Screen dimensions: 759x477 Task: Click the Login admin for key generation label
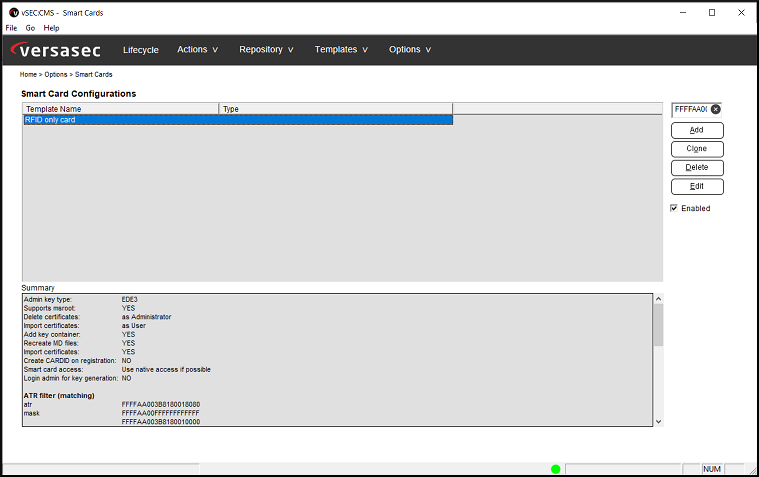pos(71,378)
